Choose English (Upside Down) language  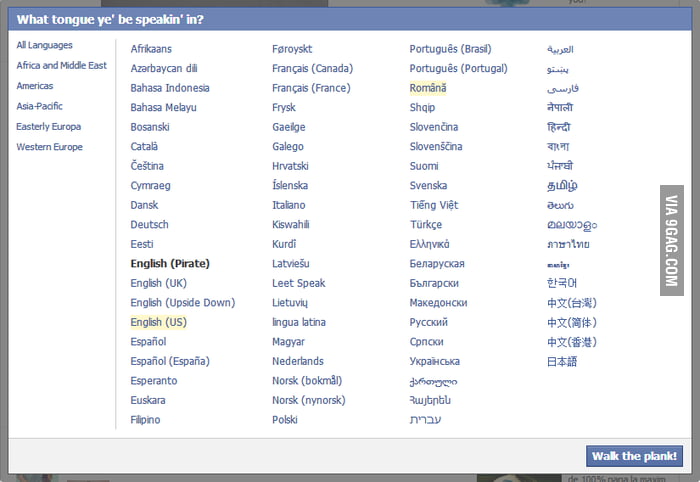[182, 303]
